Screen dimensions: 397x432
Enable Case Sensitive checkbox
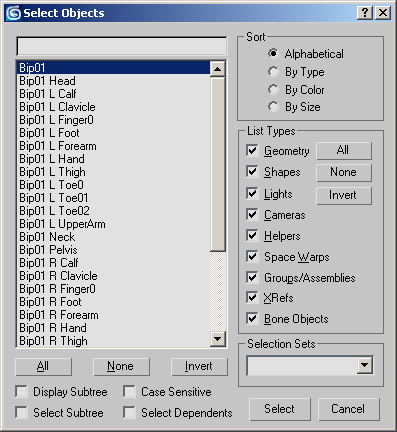click(x=129, y=392)
